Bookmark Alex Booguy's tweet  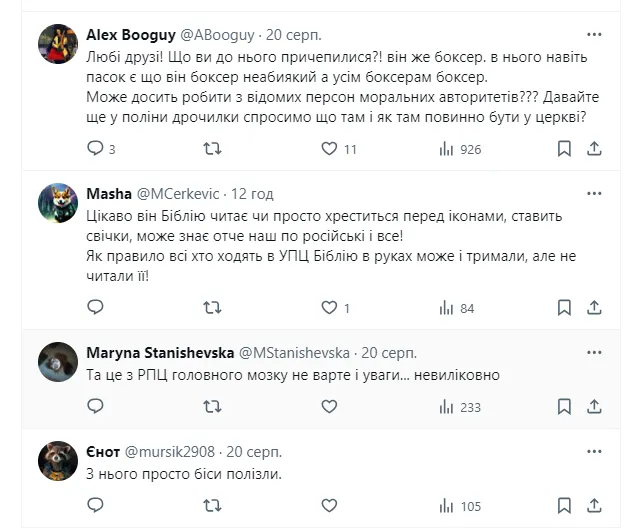[x=564, y=149]
